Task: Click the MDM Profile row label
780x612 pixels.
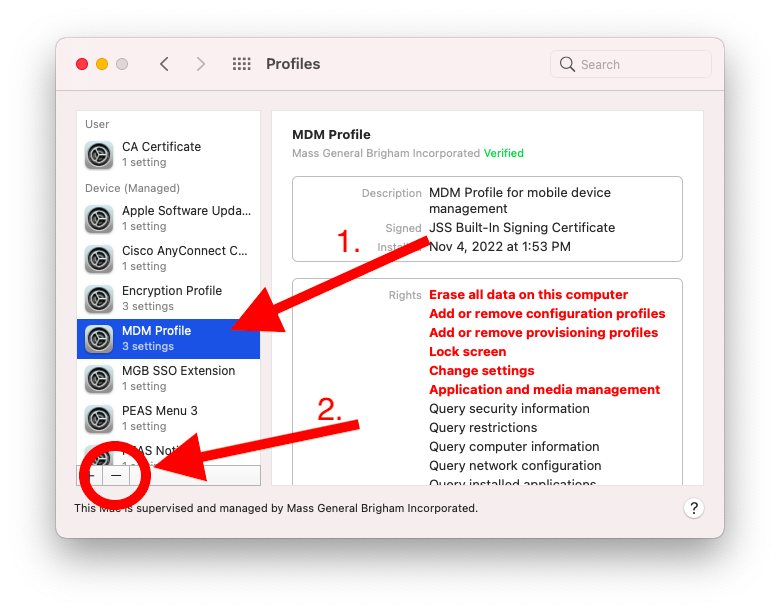Action: (156, 331)
